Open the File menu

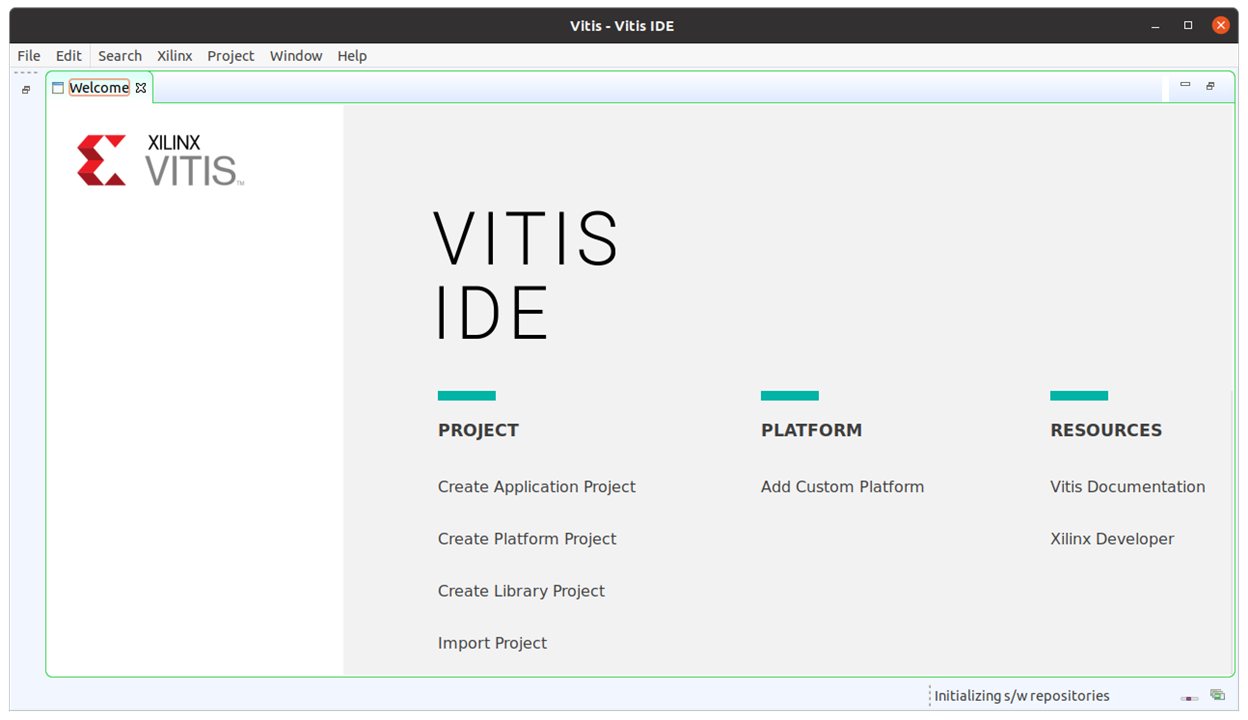click(29, 56)
